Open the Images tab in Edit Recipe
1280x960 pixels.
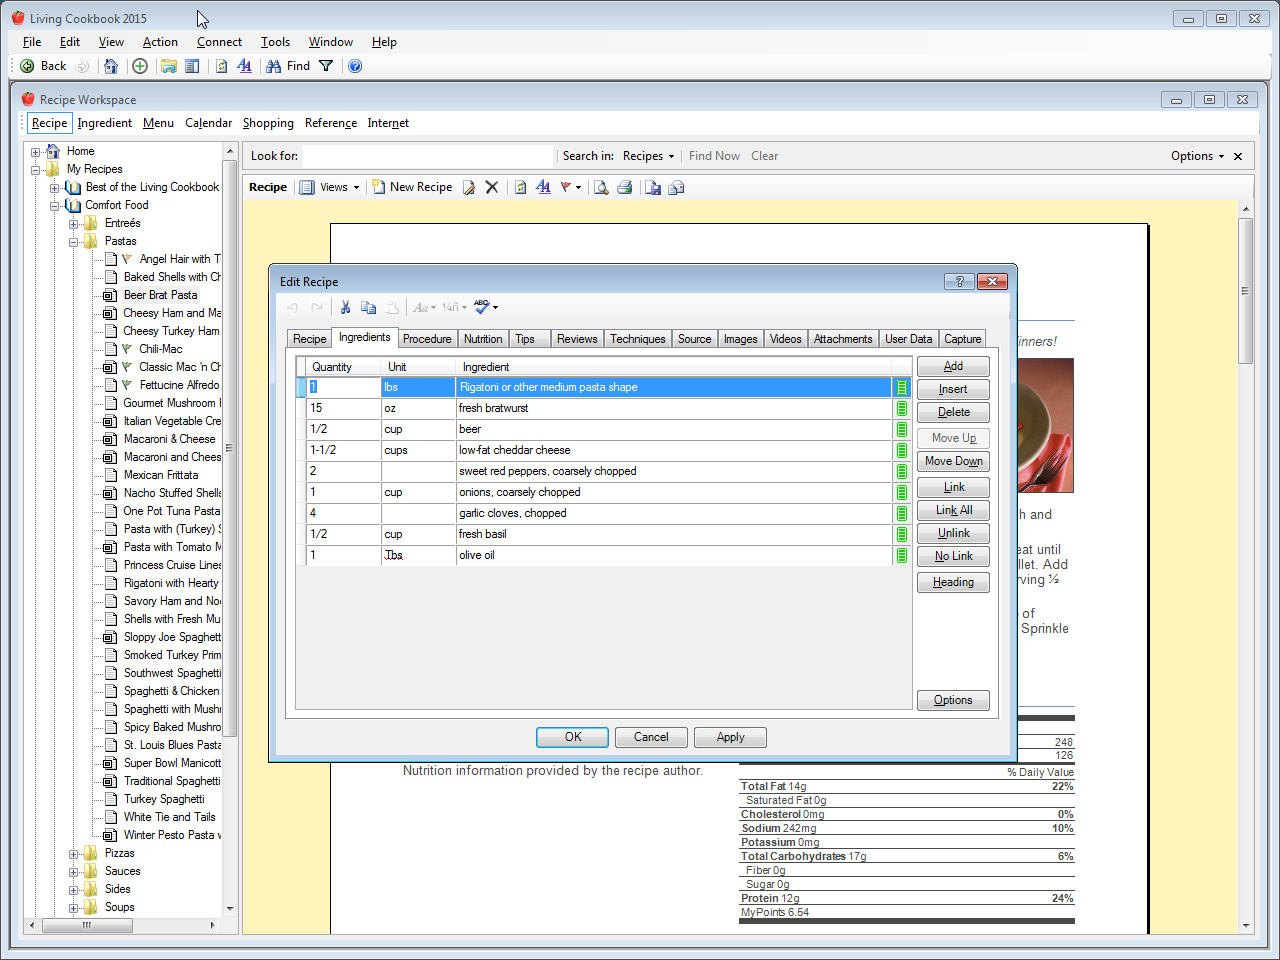(740, 339)
